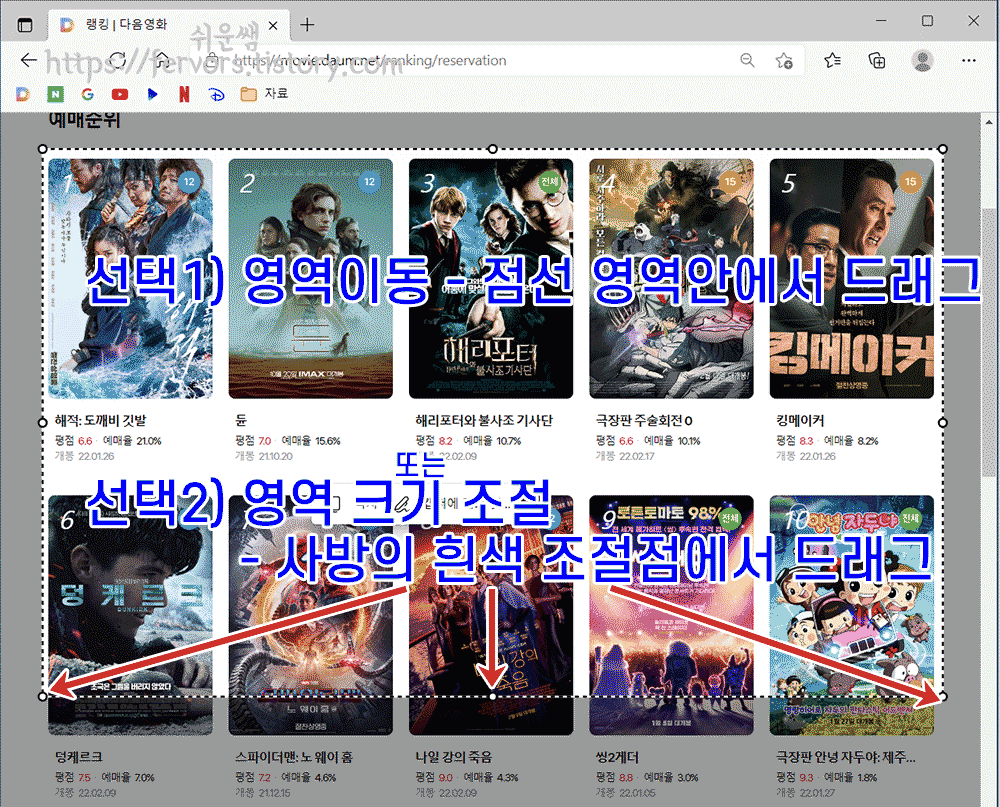1000x807 pixels.
Task: Open the 자료 bookmarks folder
Action: (x=264, y=94)
